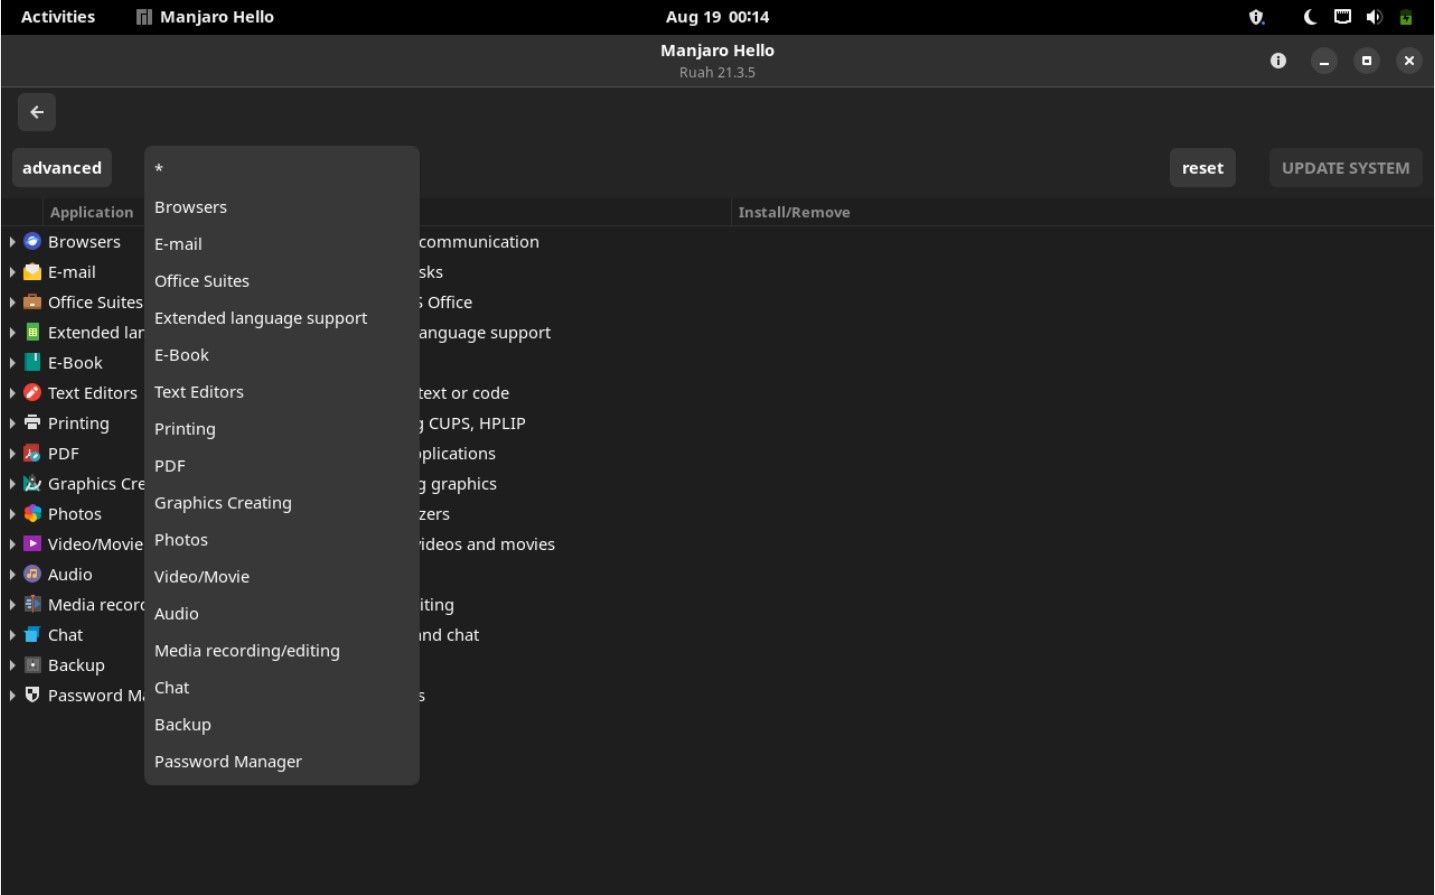Viewport: 1435px width, 895px height.
Task: Go back using the arrow button
Action: pyautogui.click(x=37, y=112)
